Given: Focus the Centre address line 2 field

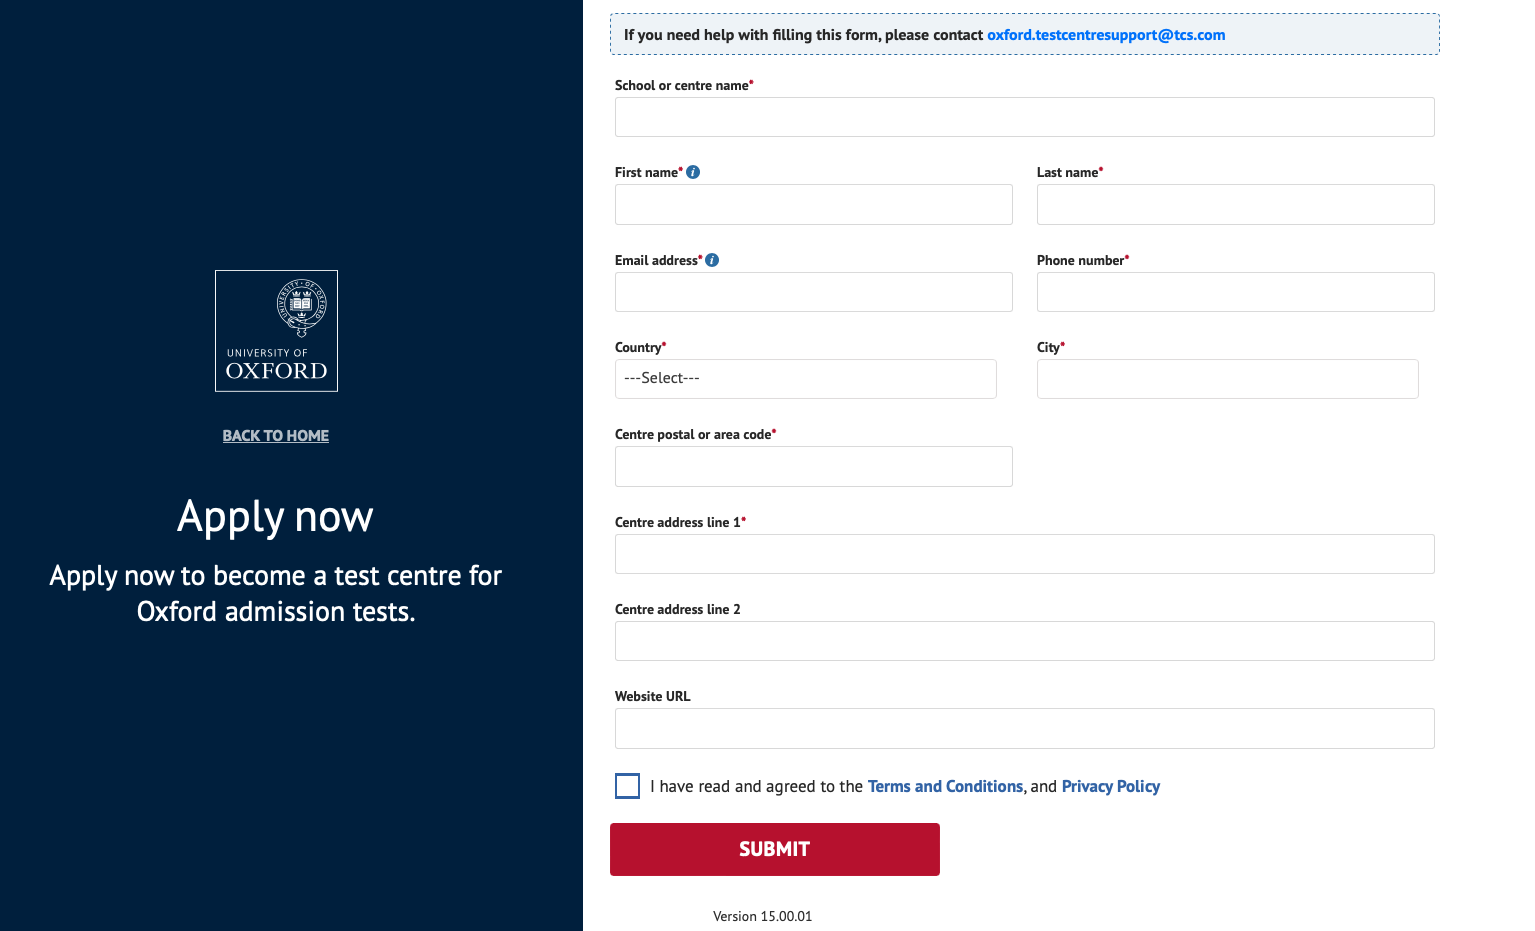Looking at the screenshot, I should (1024, 641).
